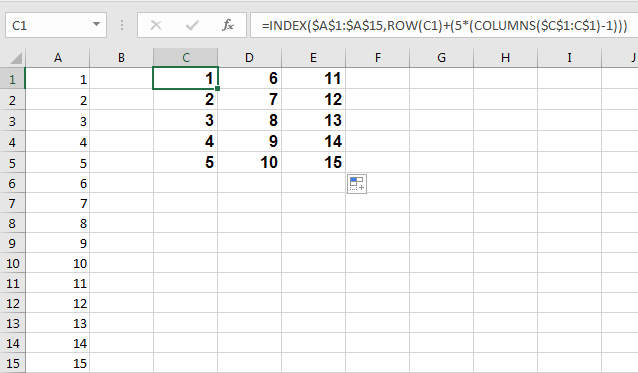Click the formula bar INDEX formula text
The width and height of the screenshot is (638, 373).
[444, 26]
